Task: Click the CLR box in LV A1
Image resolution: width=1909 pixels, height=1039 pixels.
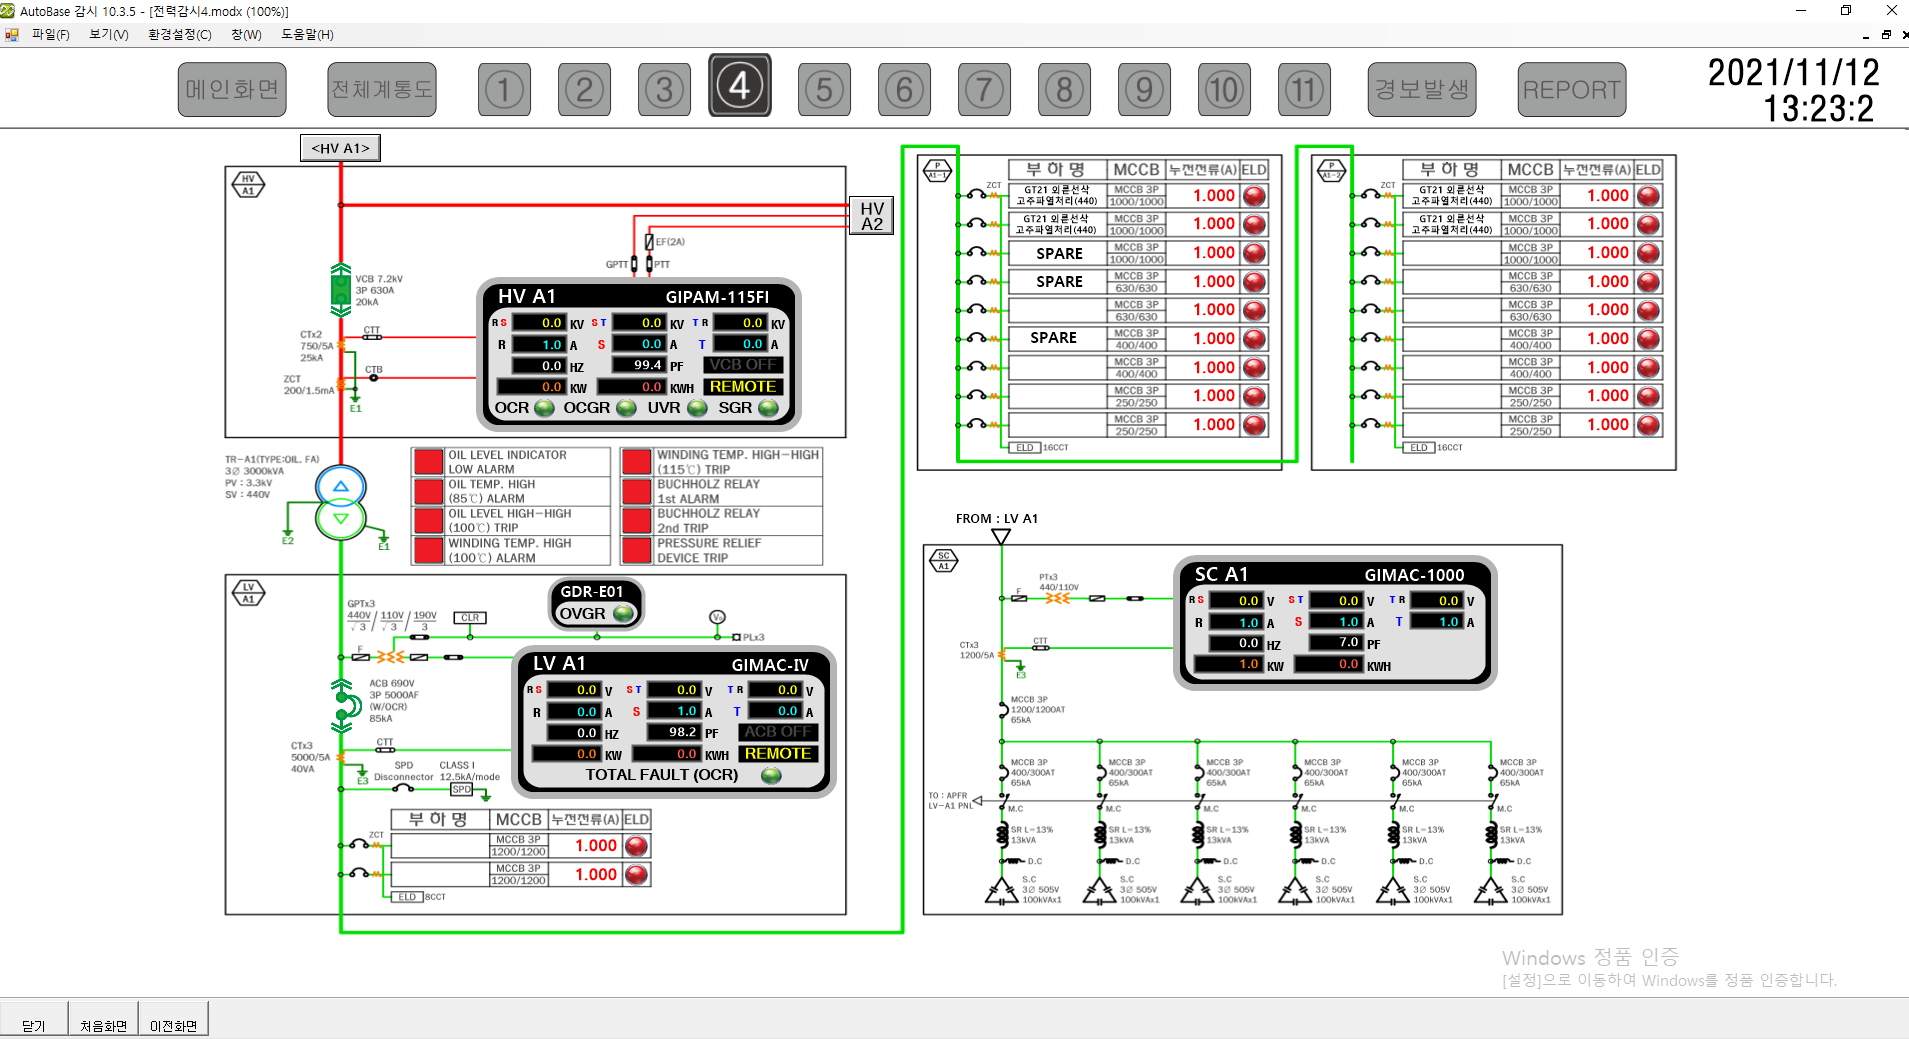Action: point(470,618)
